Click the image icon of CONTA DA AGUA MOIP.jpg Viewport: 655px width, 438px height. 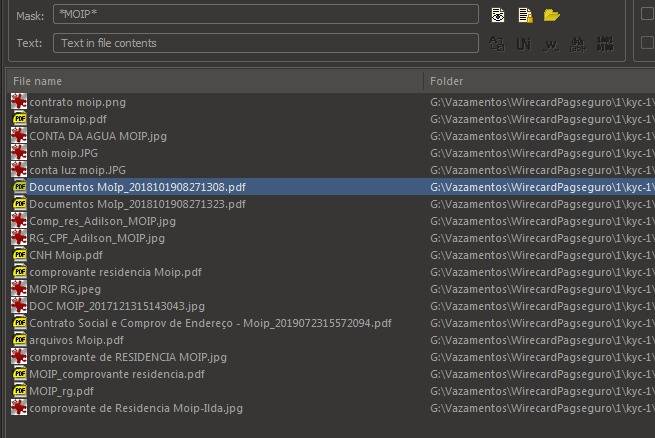19,136
